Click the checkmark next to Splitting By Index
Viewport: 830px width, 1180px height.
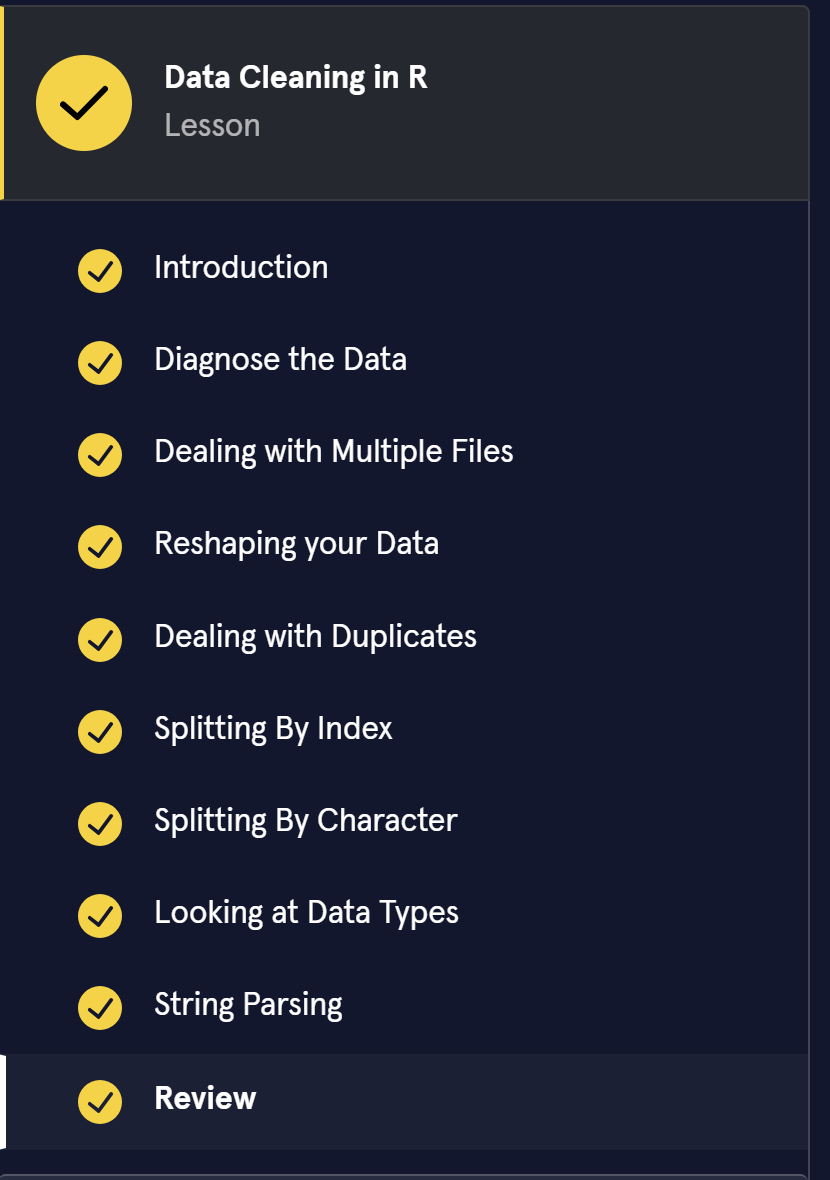click(x=100, y=730)
